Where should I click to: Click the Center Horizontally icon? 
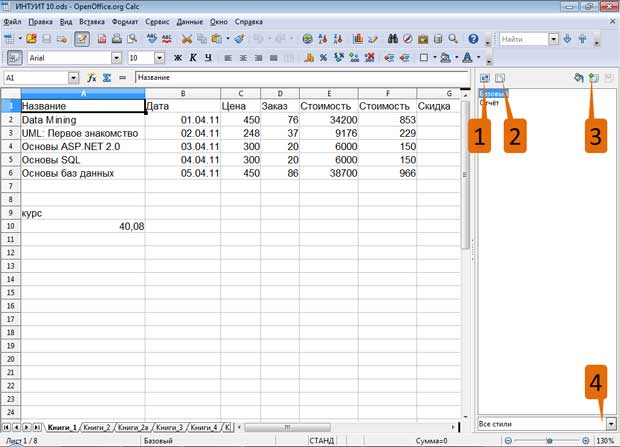coord(243,58)
